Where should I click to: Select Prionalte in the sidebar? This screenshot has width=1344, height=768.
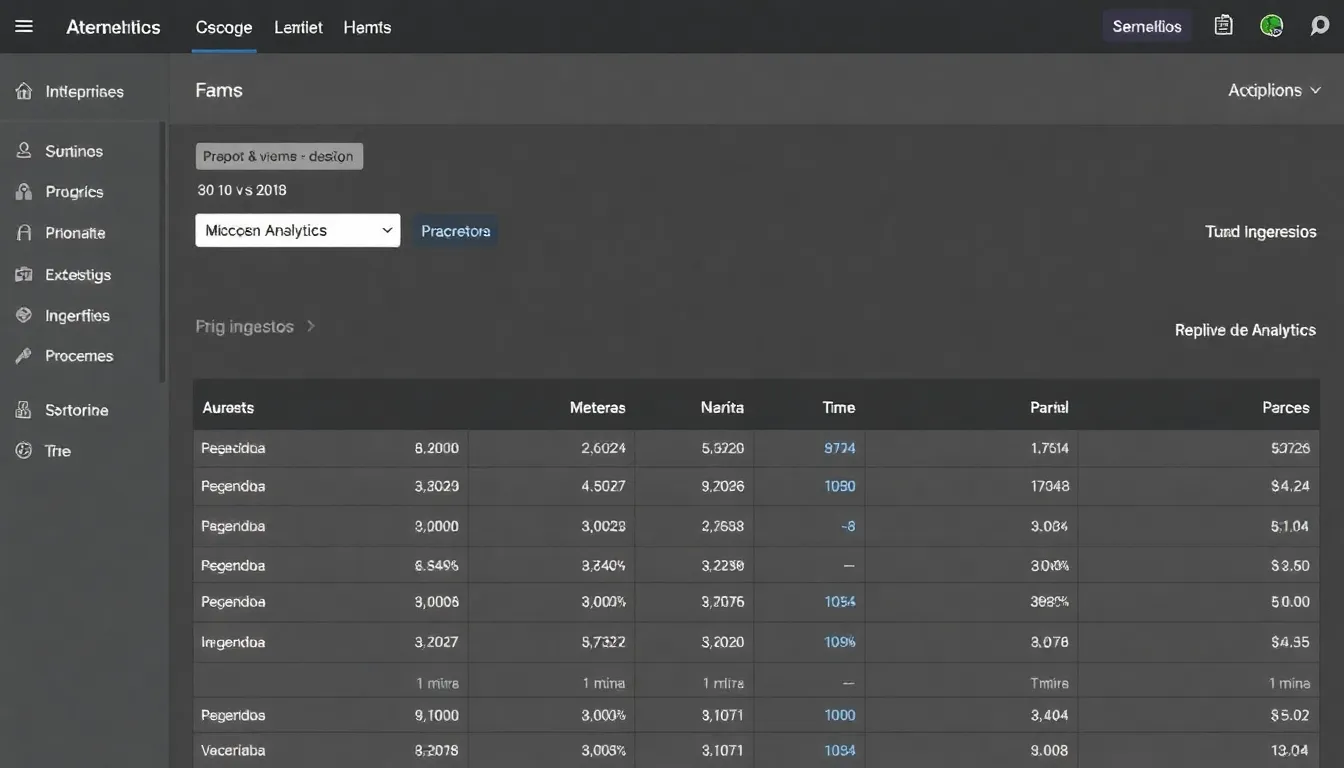(75, 232)
